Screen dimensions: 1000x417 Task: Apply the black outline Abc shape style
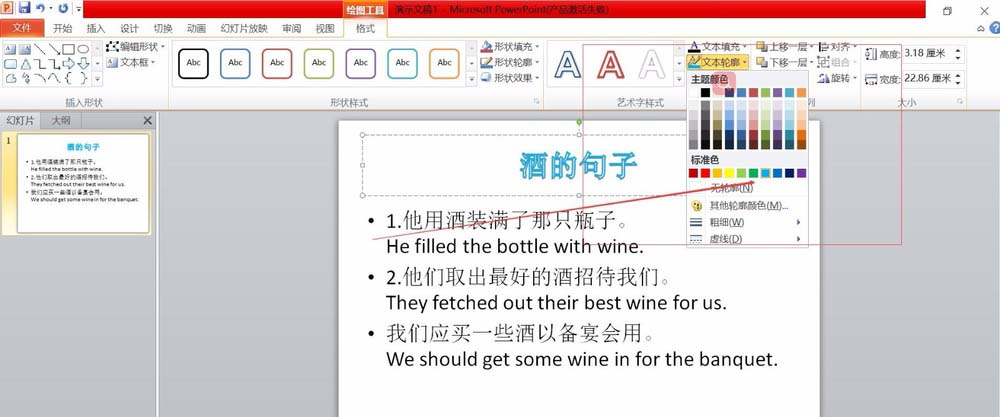coord(193,63)
